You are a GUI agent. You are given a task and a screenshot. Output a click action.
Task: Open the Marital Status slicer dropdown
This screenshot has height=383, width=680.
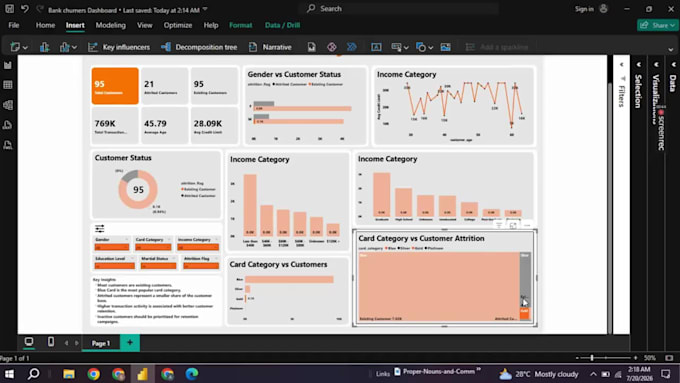point(158,266)
